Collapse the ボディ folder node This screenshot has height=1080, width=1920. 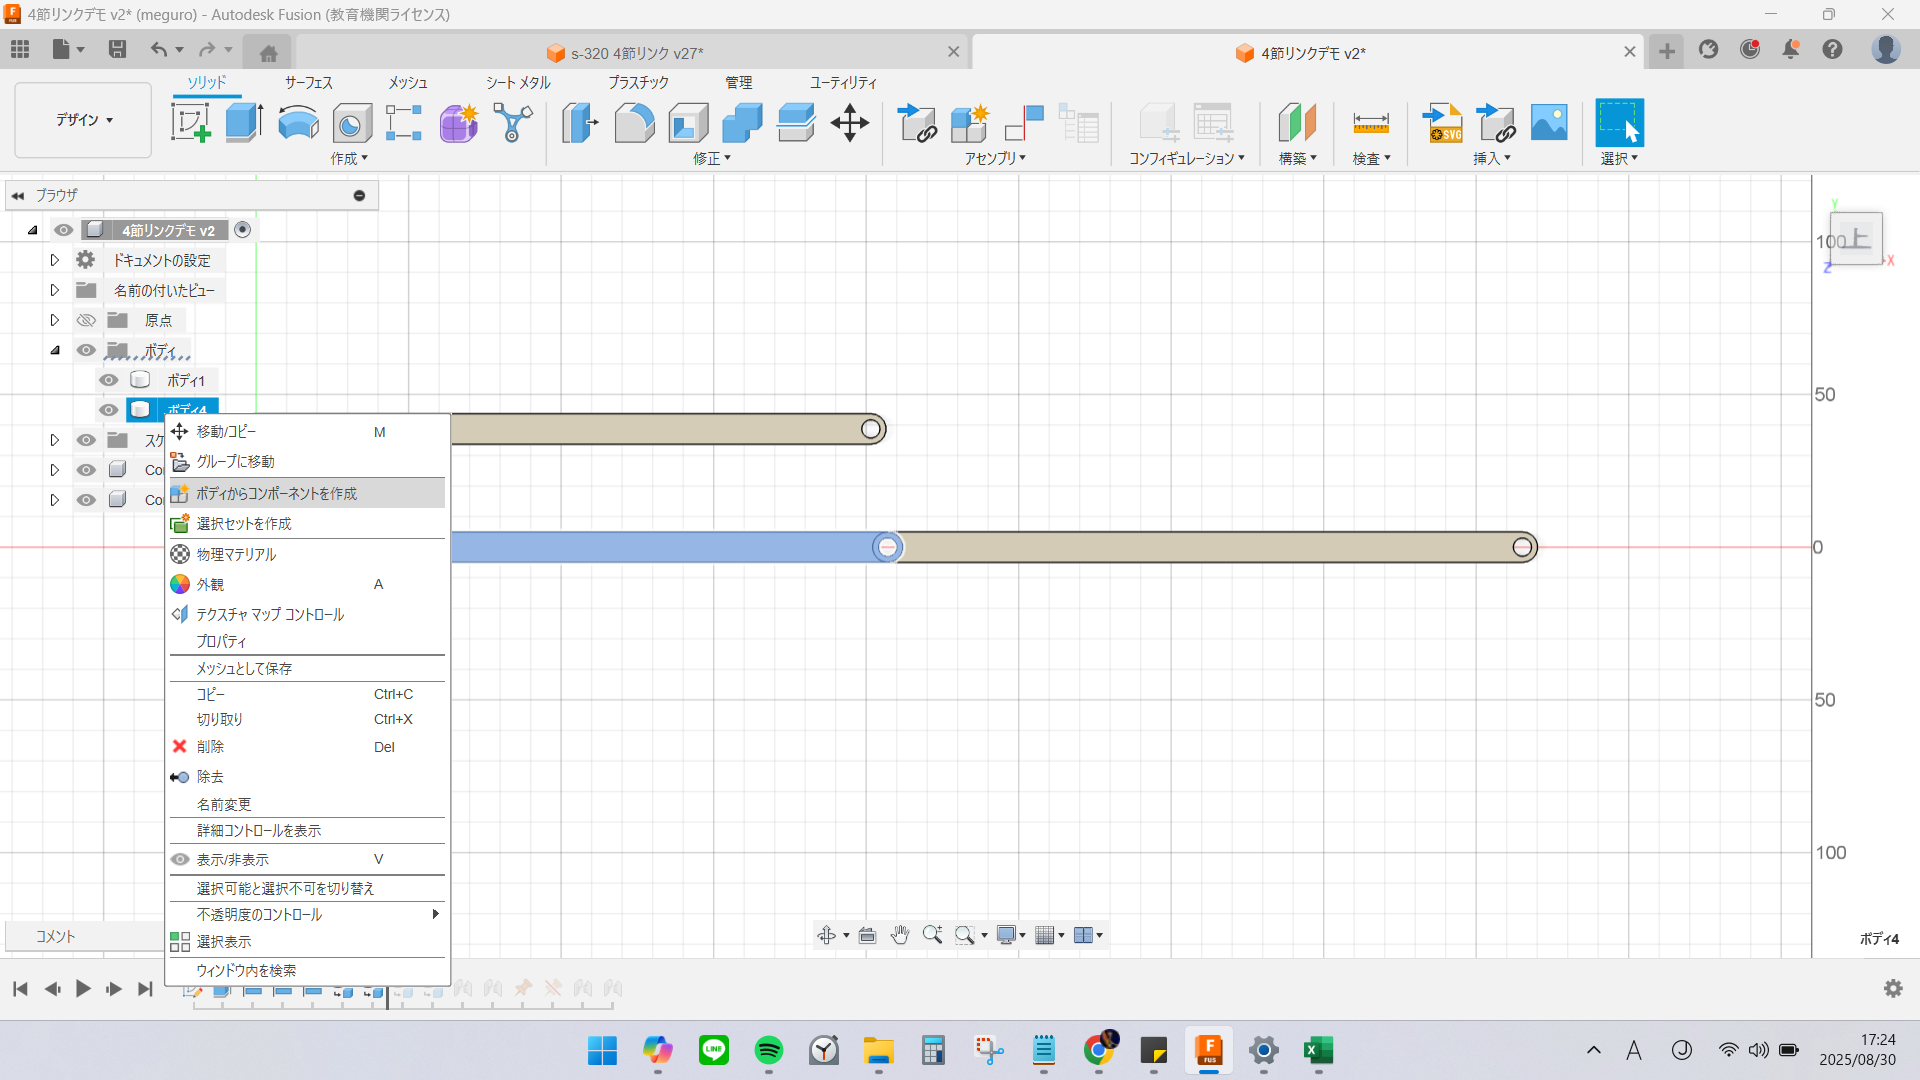55,350
